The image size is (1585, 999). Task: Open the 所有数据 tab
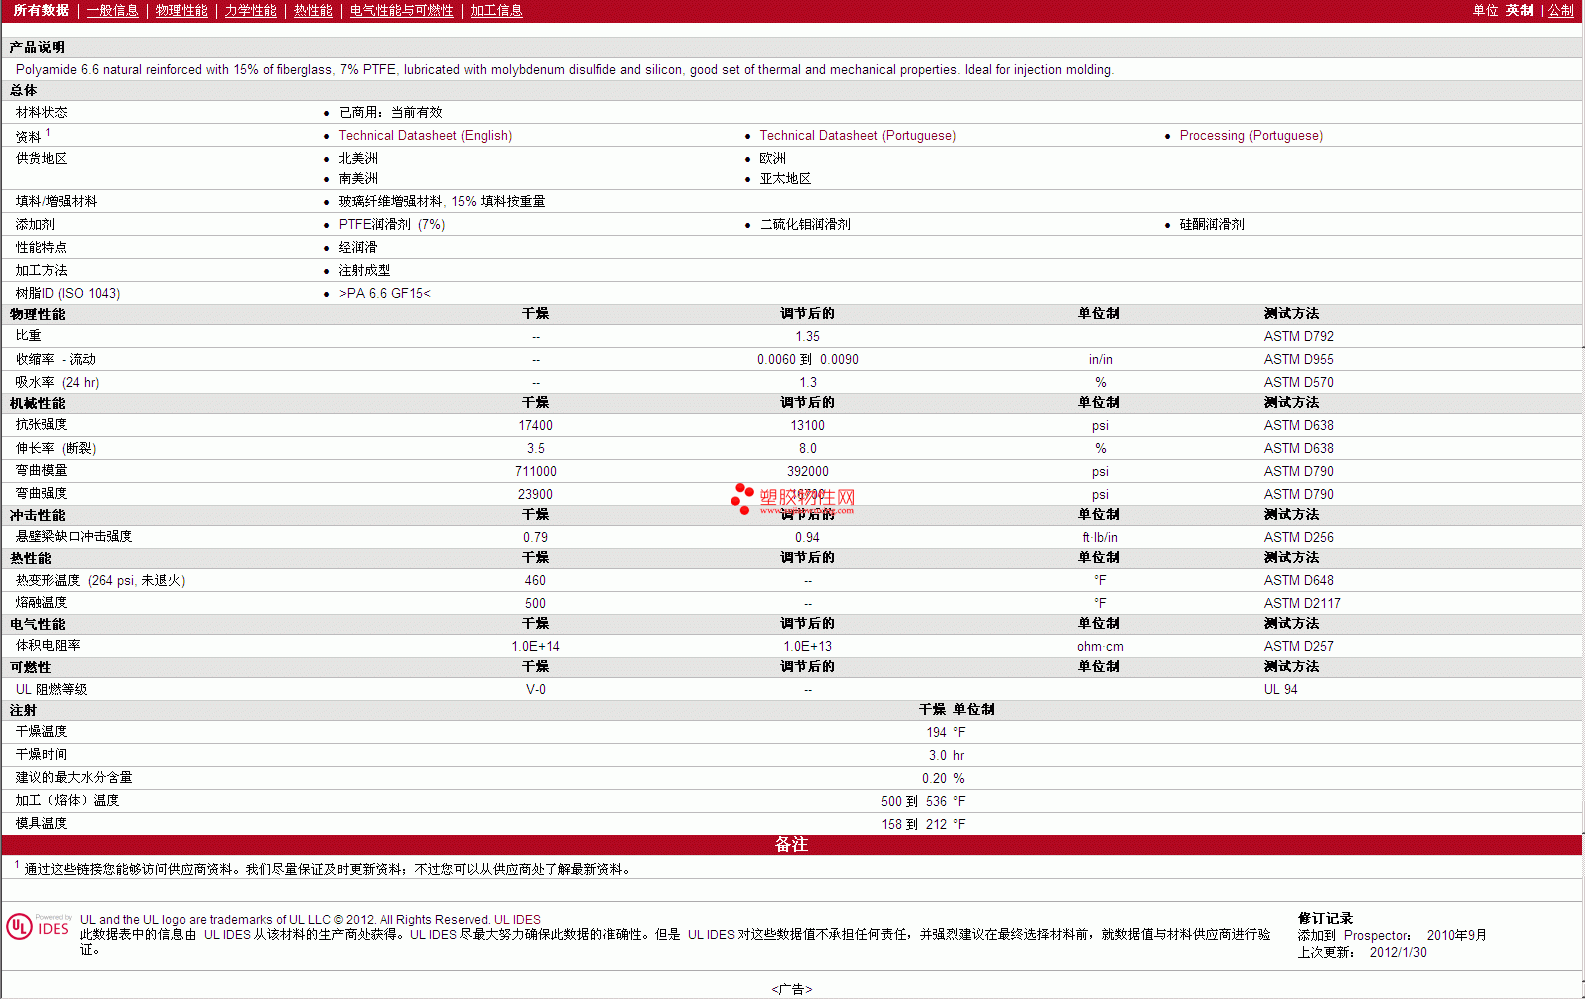pyautogui.click(x=41, y=10)
